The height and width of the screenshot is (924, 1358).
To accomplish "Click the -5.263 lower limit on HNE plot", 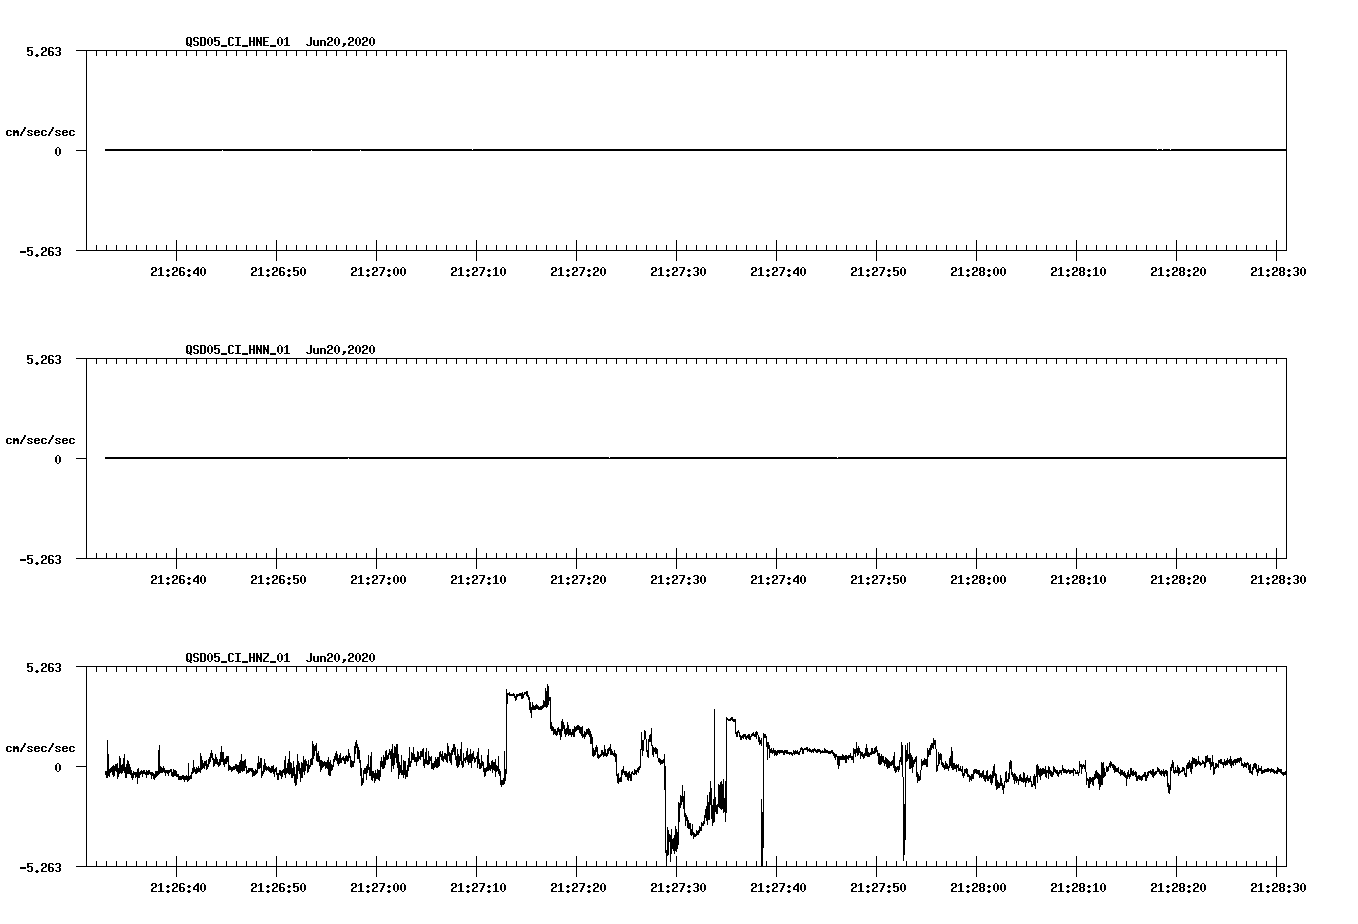I will click(41, 251).
